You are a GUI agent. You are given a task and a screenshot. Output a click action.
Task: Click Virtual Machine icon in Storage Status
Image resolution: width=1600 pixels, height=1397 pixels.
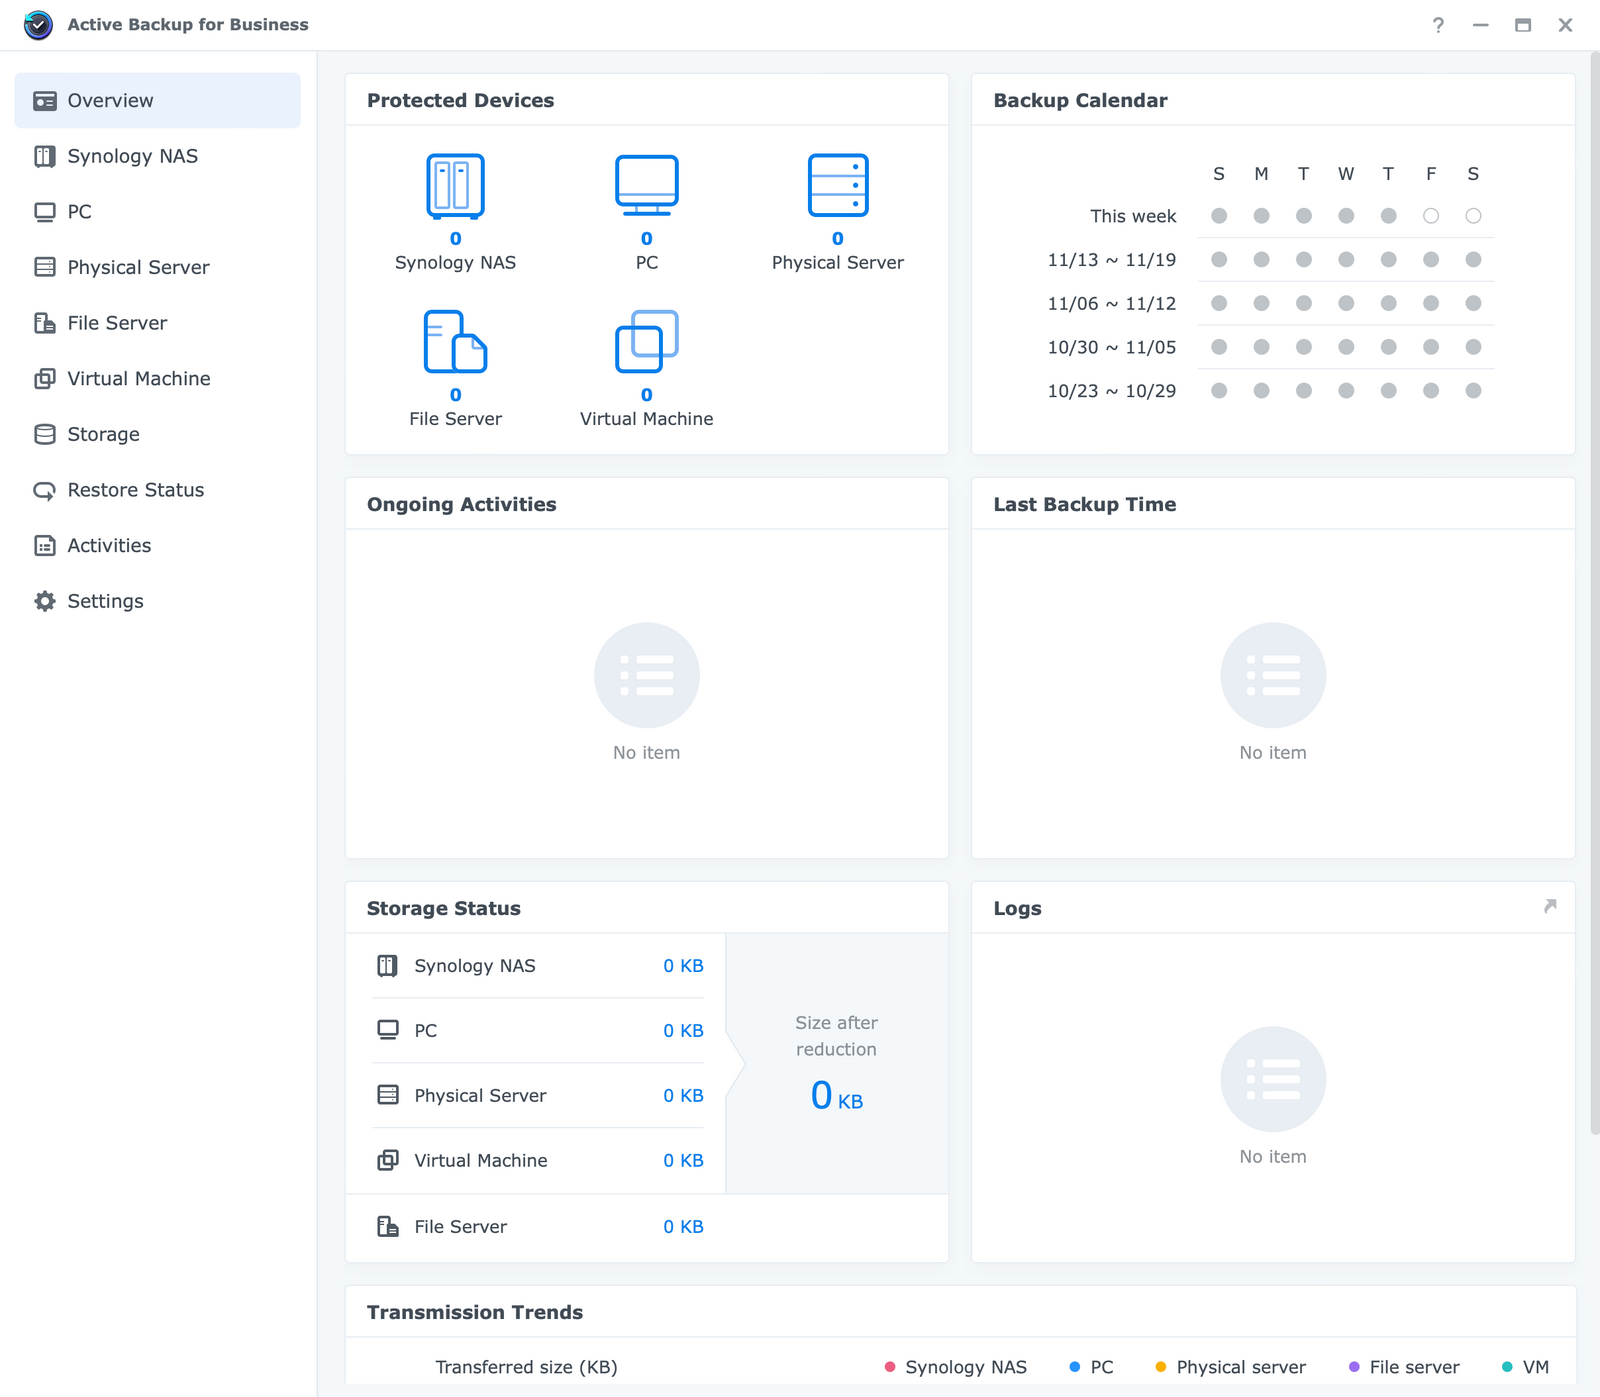tap(388, 1161)
